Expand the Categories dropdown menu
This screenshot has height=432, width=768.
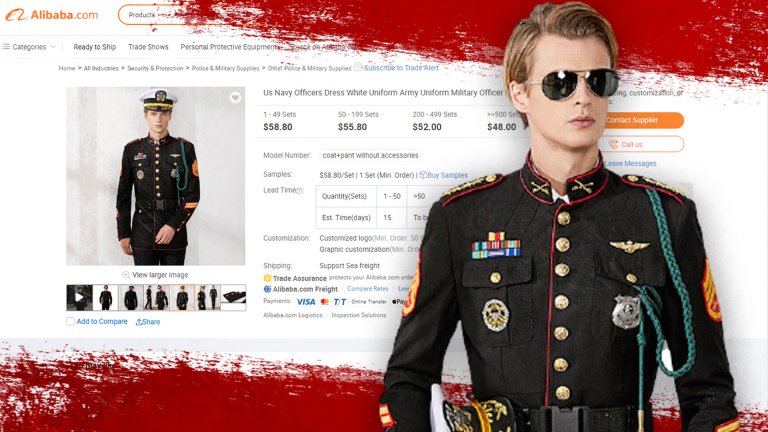coord(28,47)
